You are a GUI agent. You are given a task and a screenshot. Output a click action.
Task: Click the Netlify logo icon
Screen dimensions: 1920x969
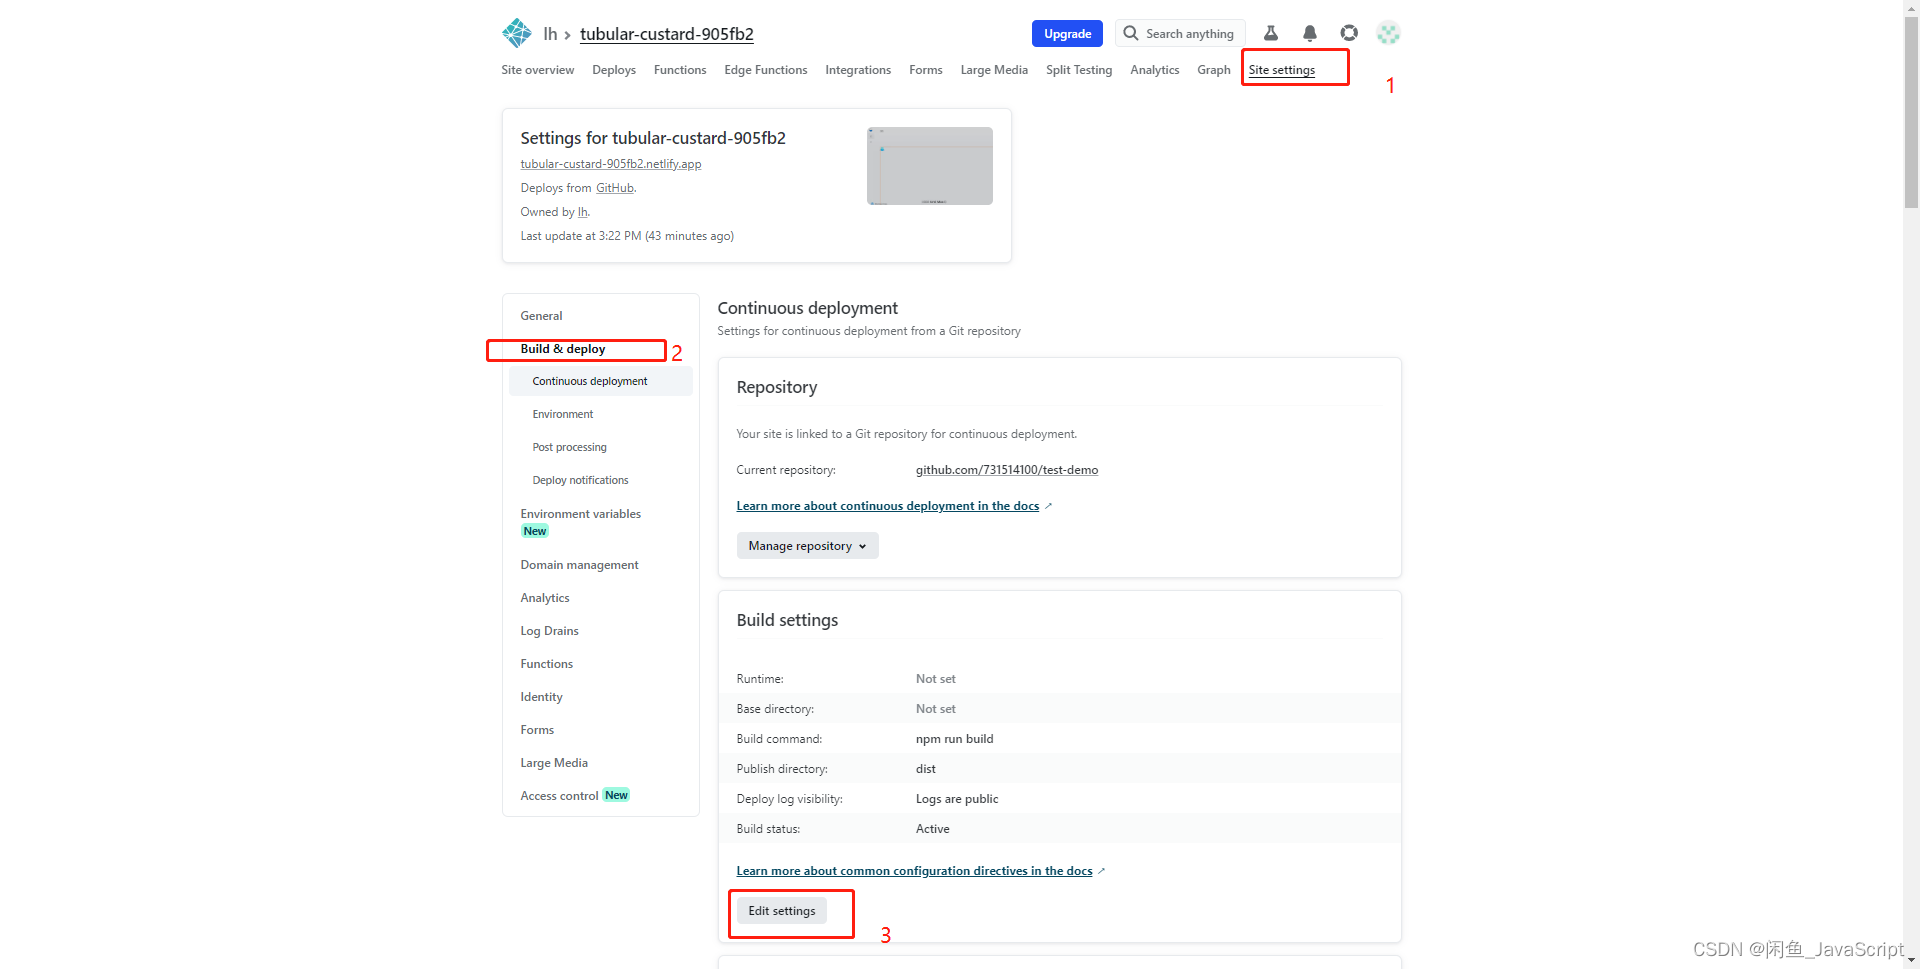tap(517, 33)
